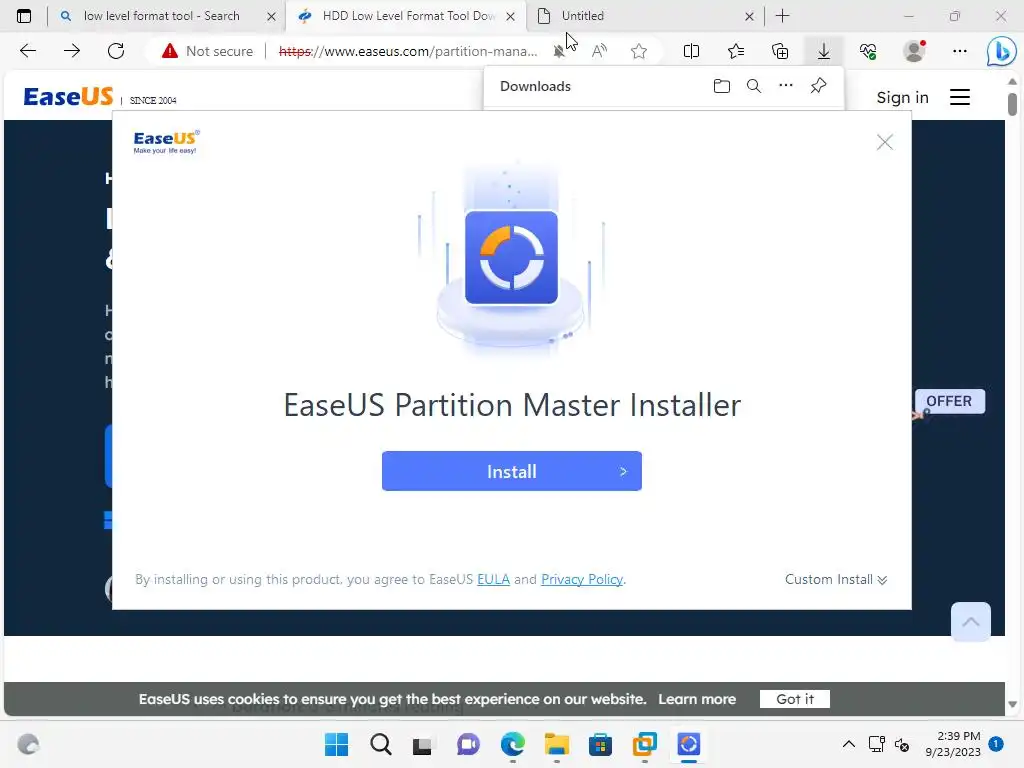Open more options in Downloads panel
This screenshot has width=1024, height=768.
pyautogui.click(x=786, y=86)
